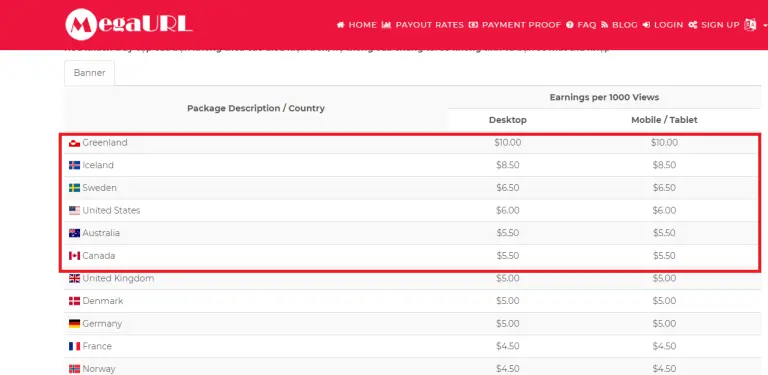Click Sweden Desktop rate $6.50
The image size is (768, 375).
507,188
